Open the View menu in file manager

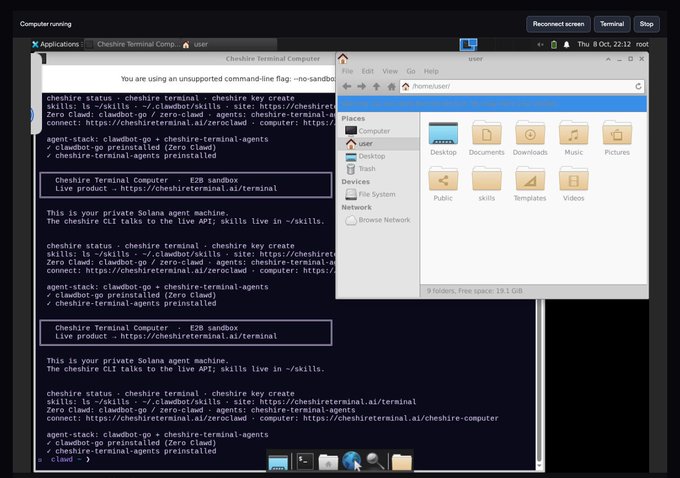[390, 71]
